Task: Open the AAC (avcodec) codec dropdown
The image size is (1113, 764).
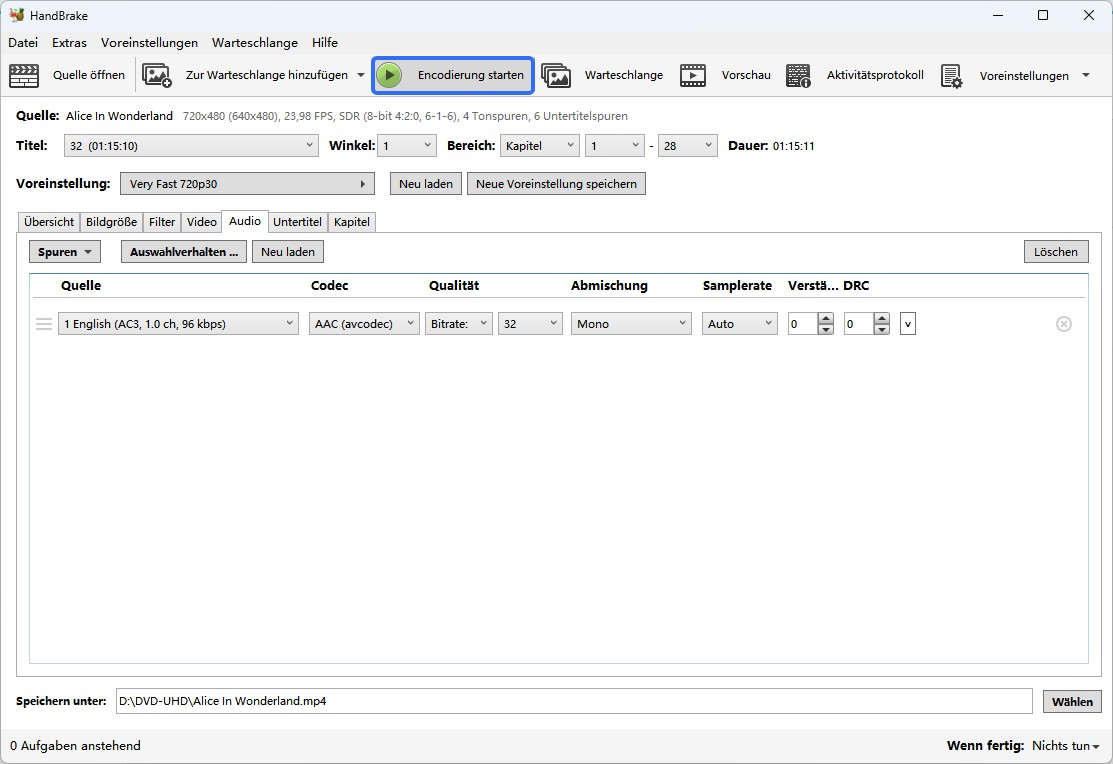Action: pos(364,324)
